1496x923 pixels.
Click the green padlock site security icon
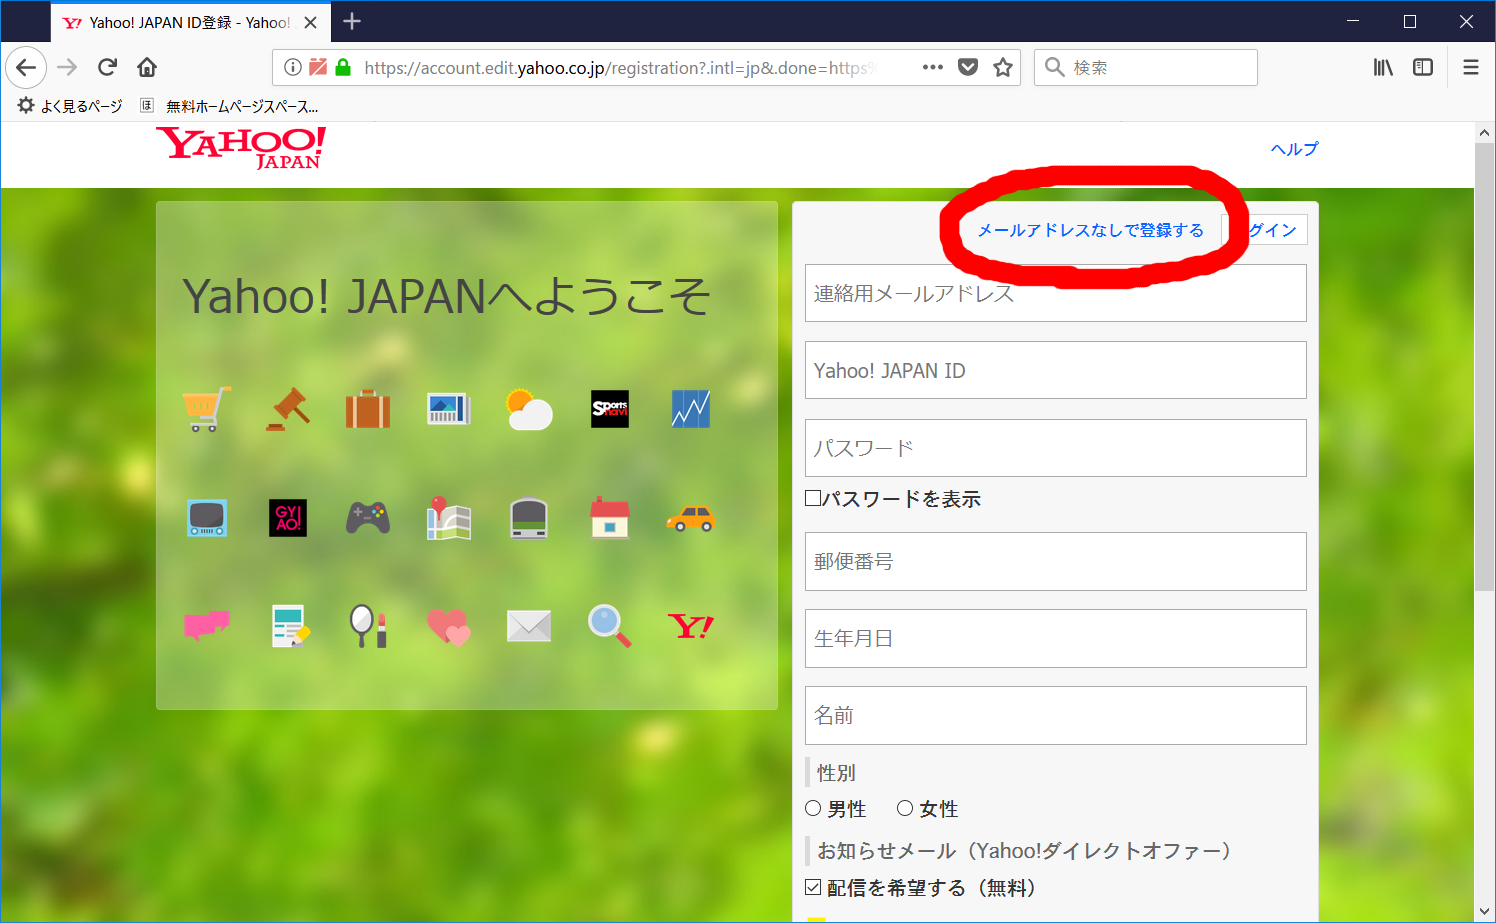click(343, 67)
